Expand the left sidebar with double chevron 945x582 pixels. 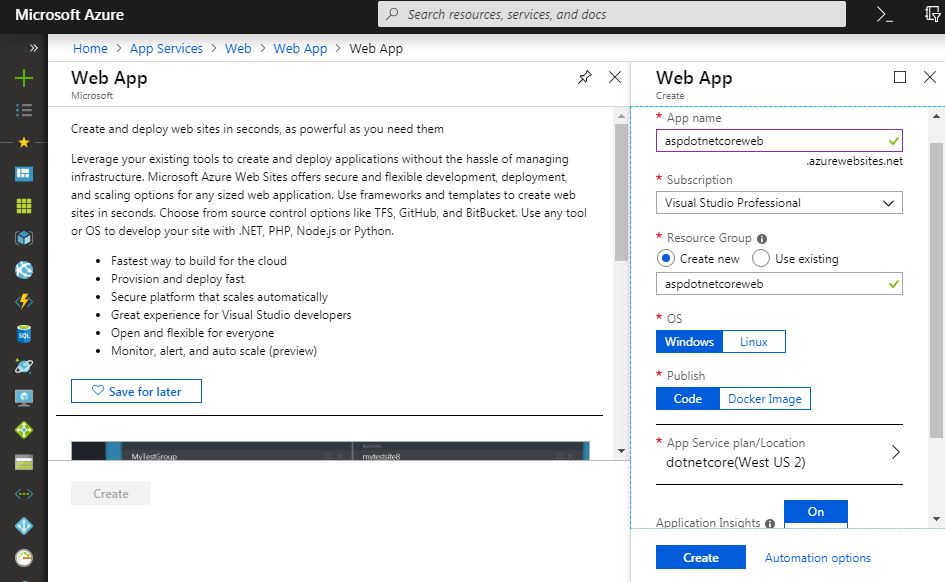coord(34,48)
